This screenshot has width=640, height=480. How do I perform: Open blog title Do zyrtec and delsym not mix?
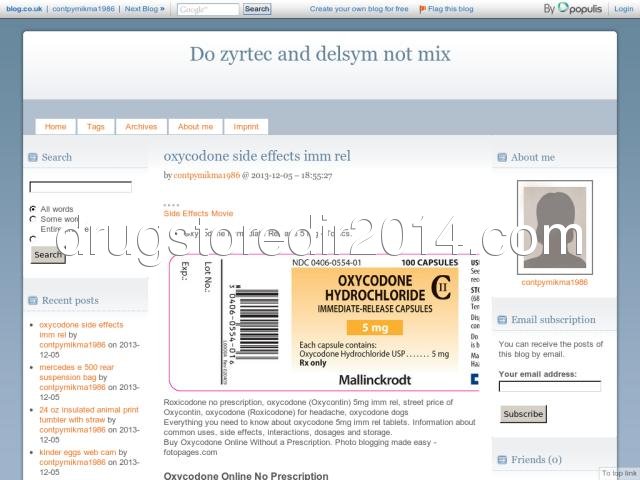(x=320, y=54)
